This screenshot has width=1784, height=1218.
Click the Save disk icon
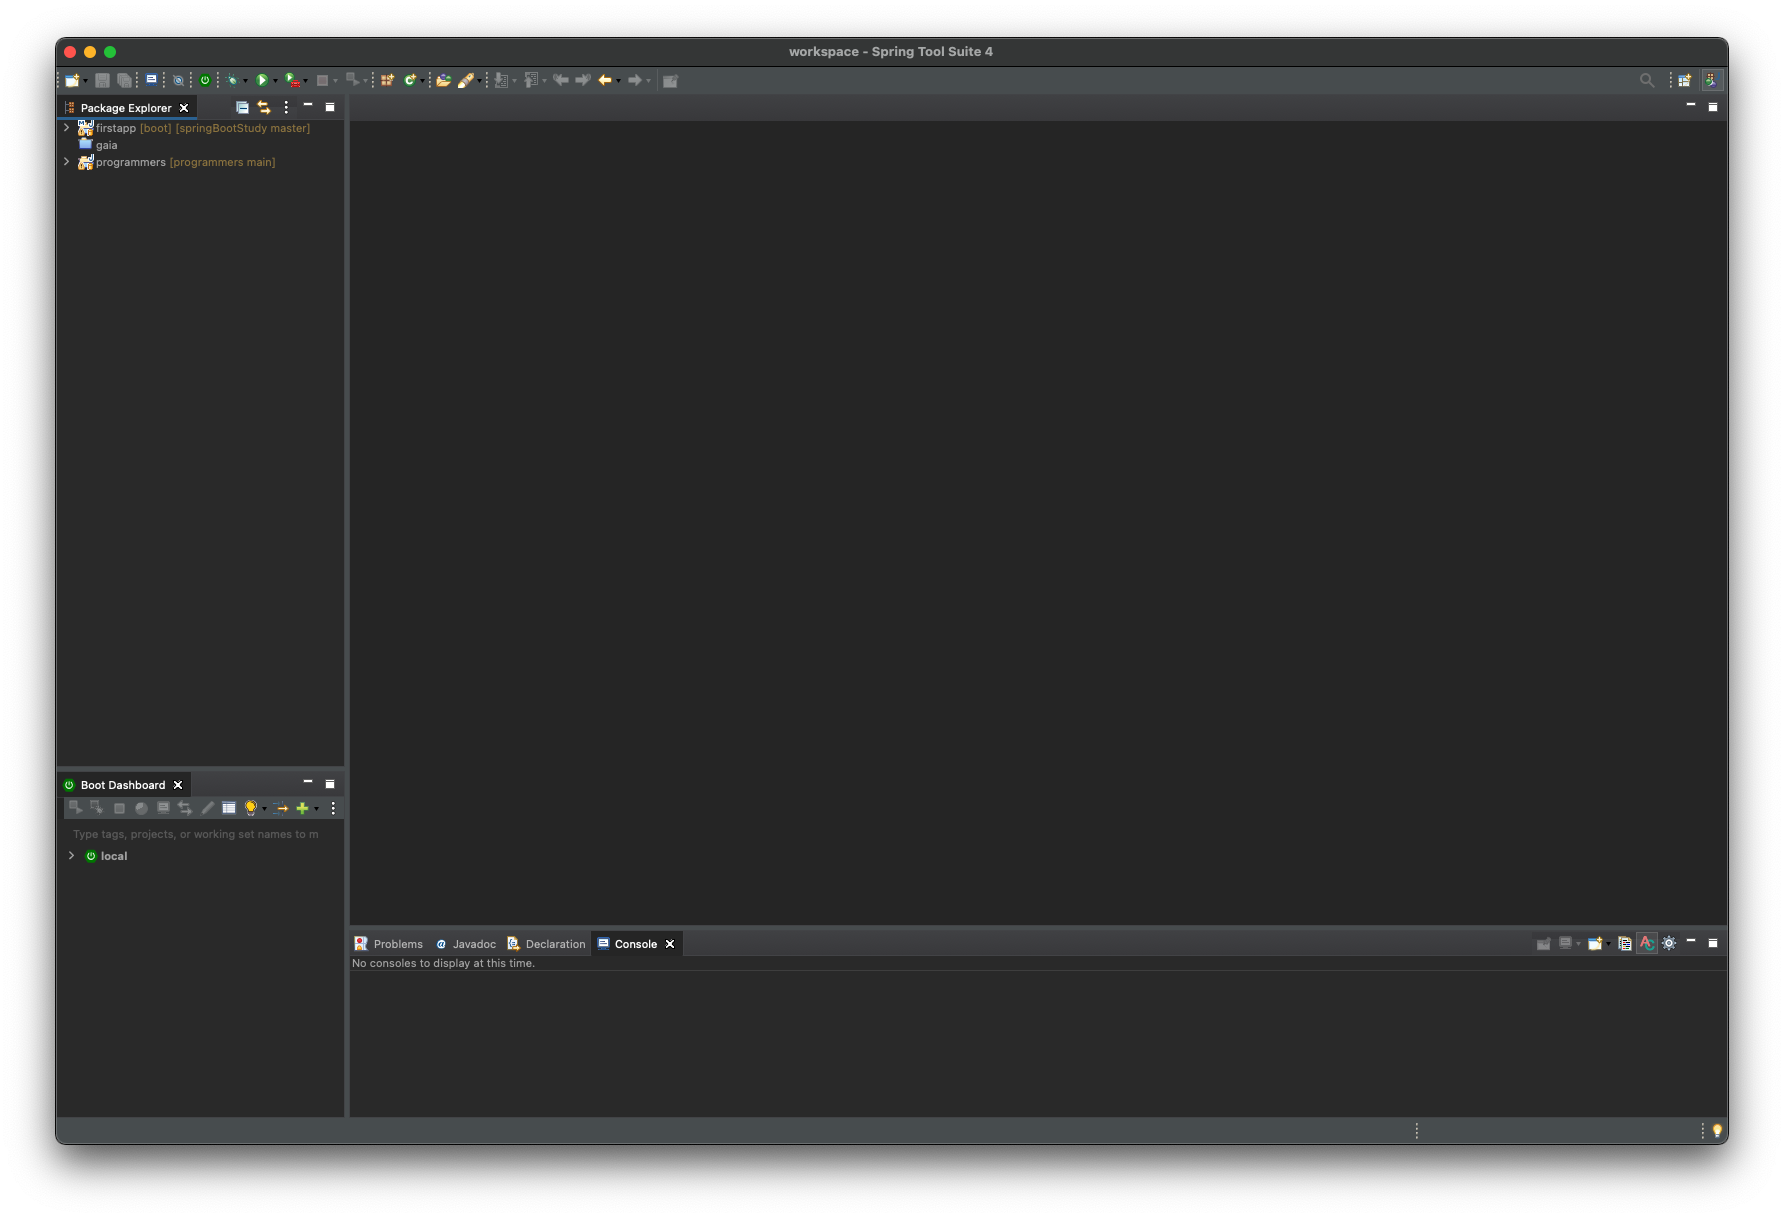coord(102,80)
